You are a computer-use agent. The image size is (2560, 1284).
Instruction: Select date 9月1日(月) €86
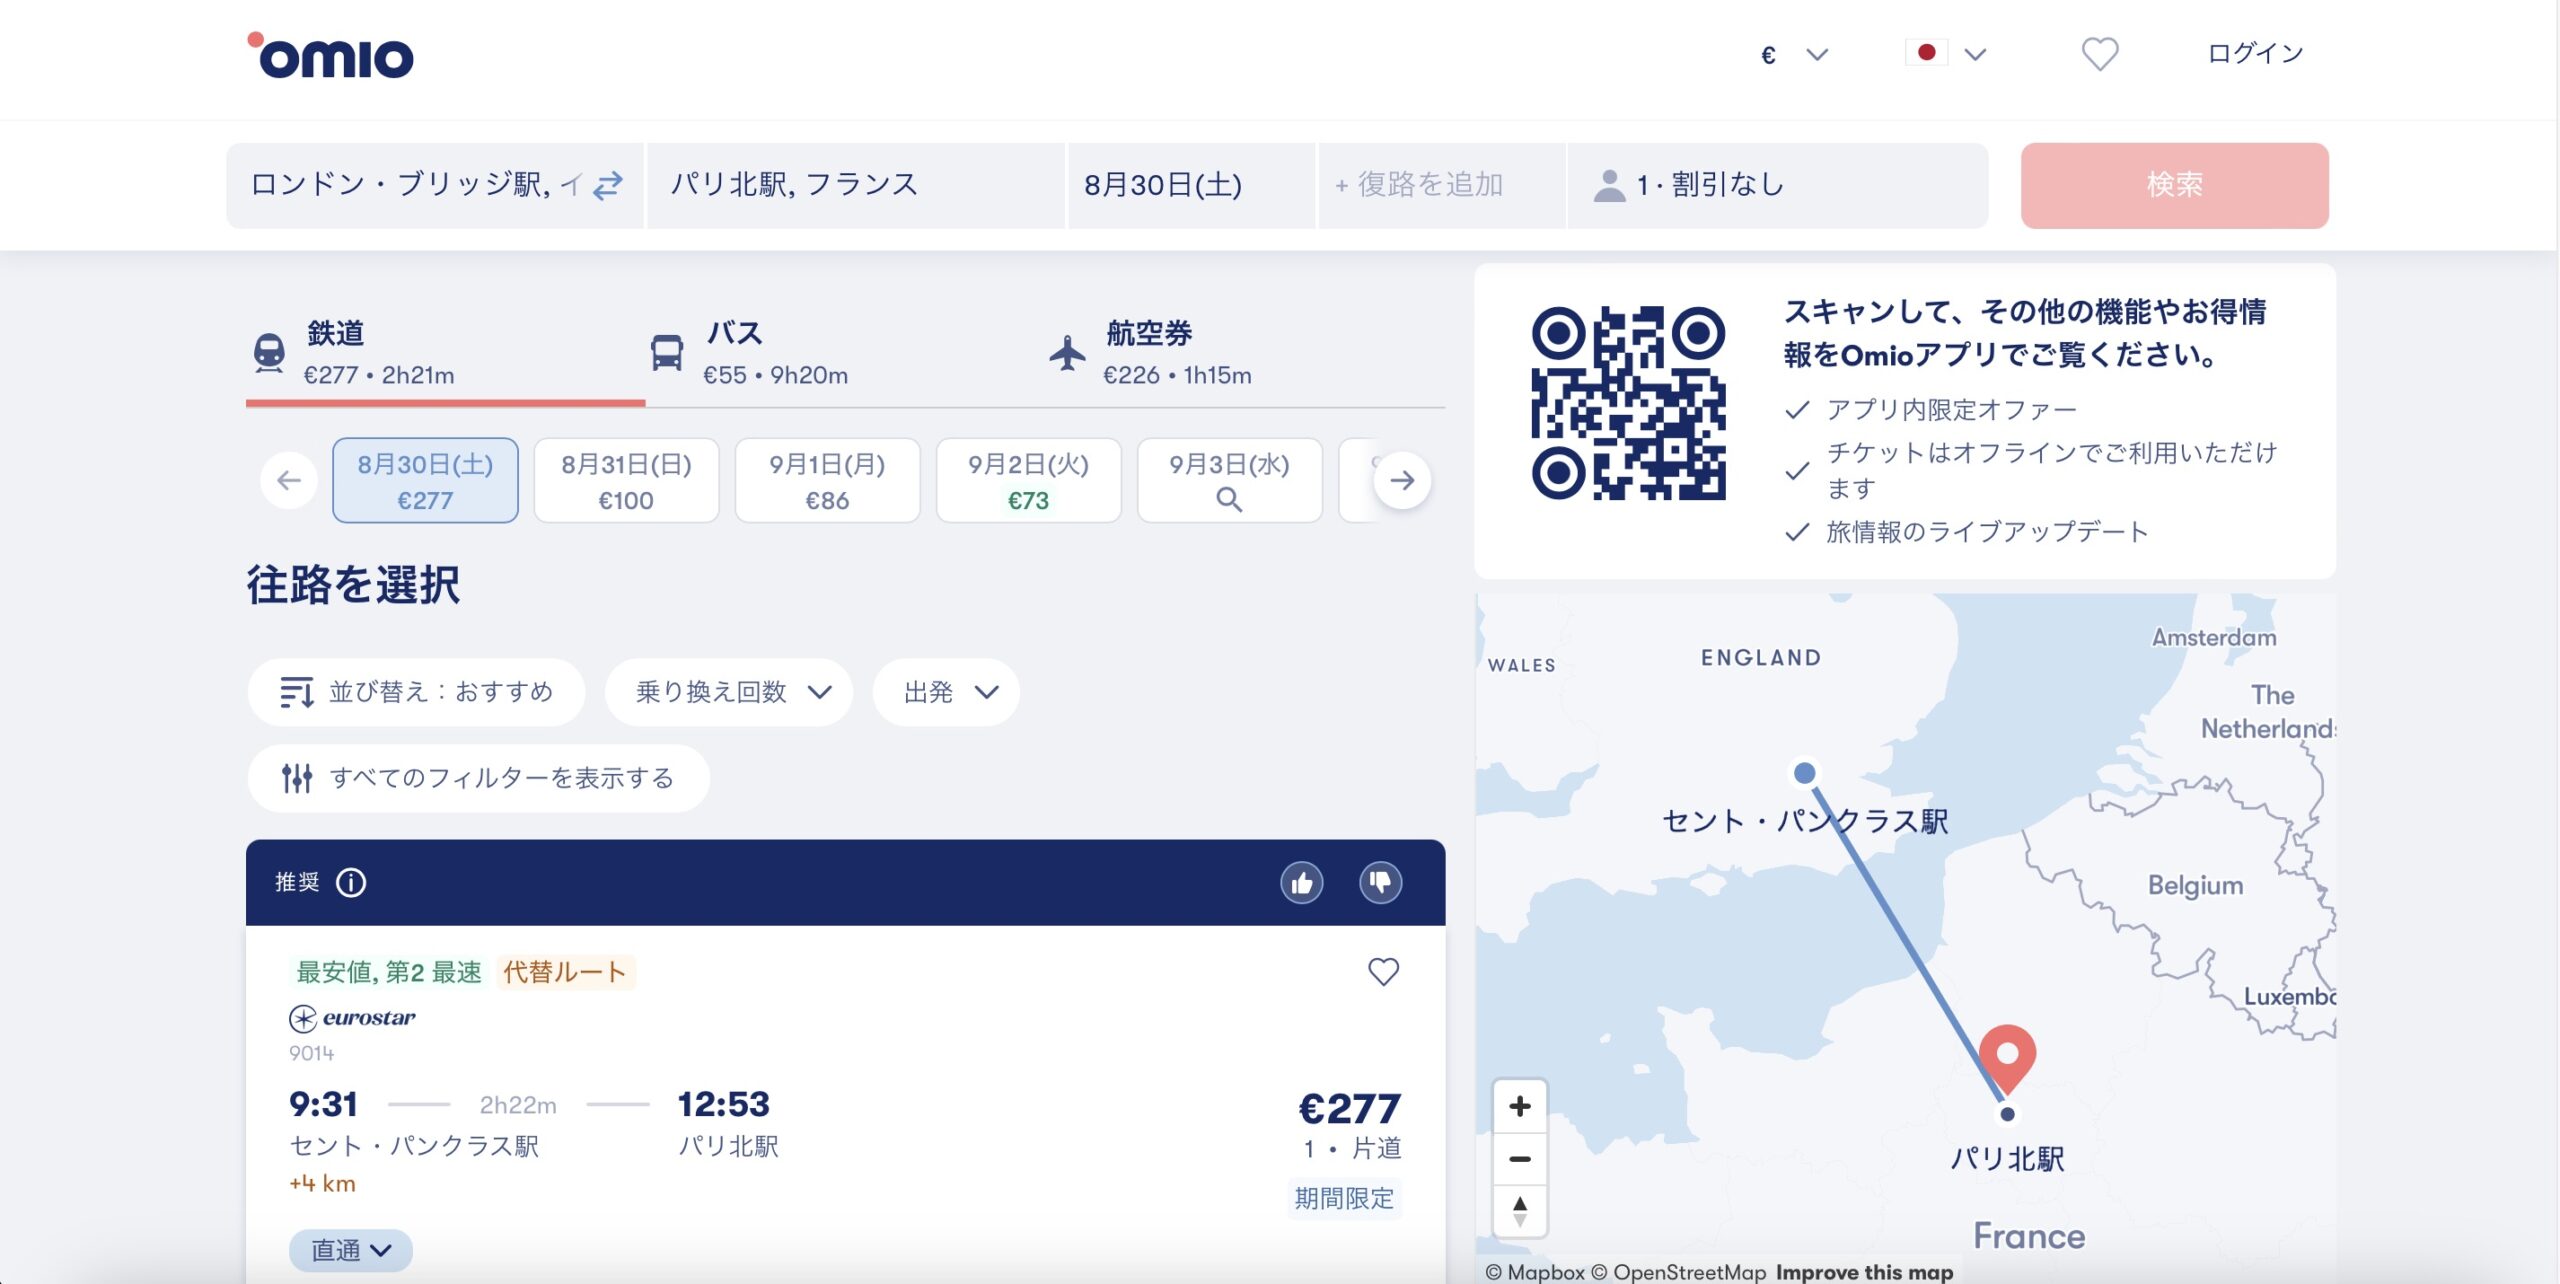coord(827,481)
